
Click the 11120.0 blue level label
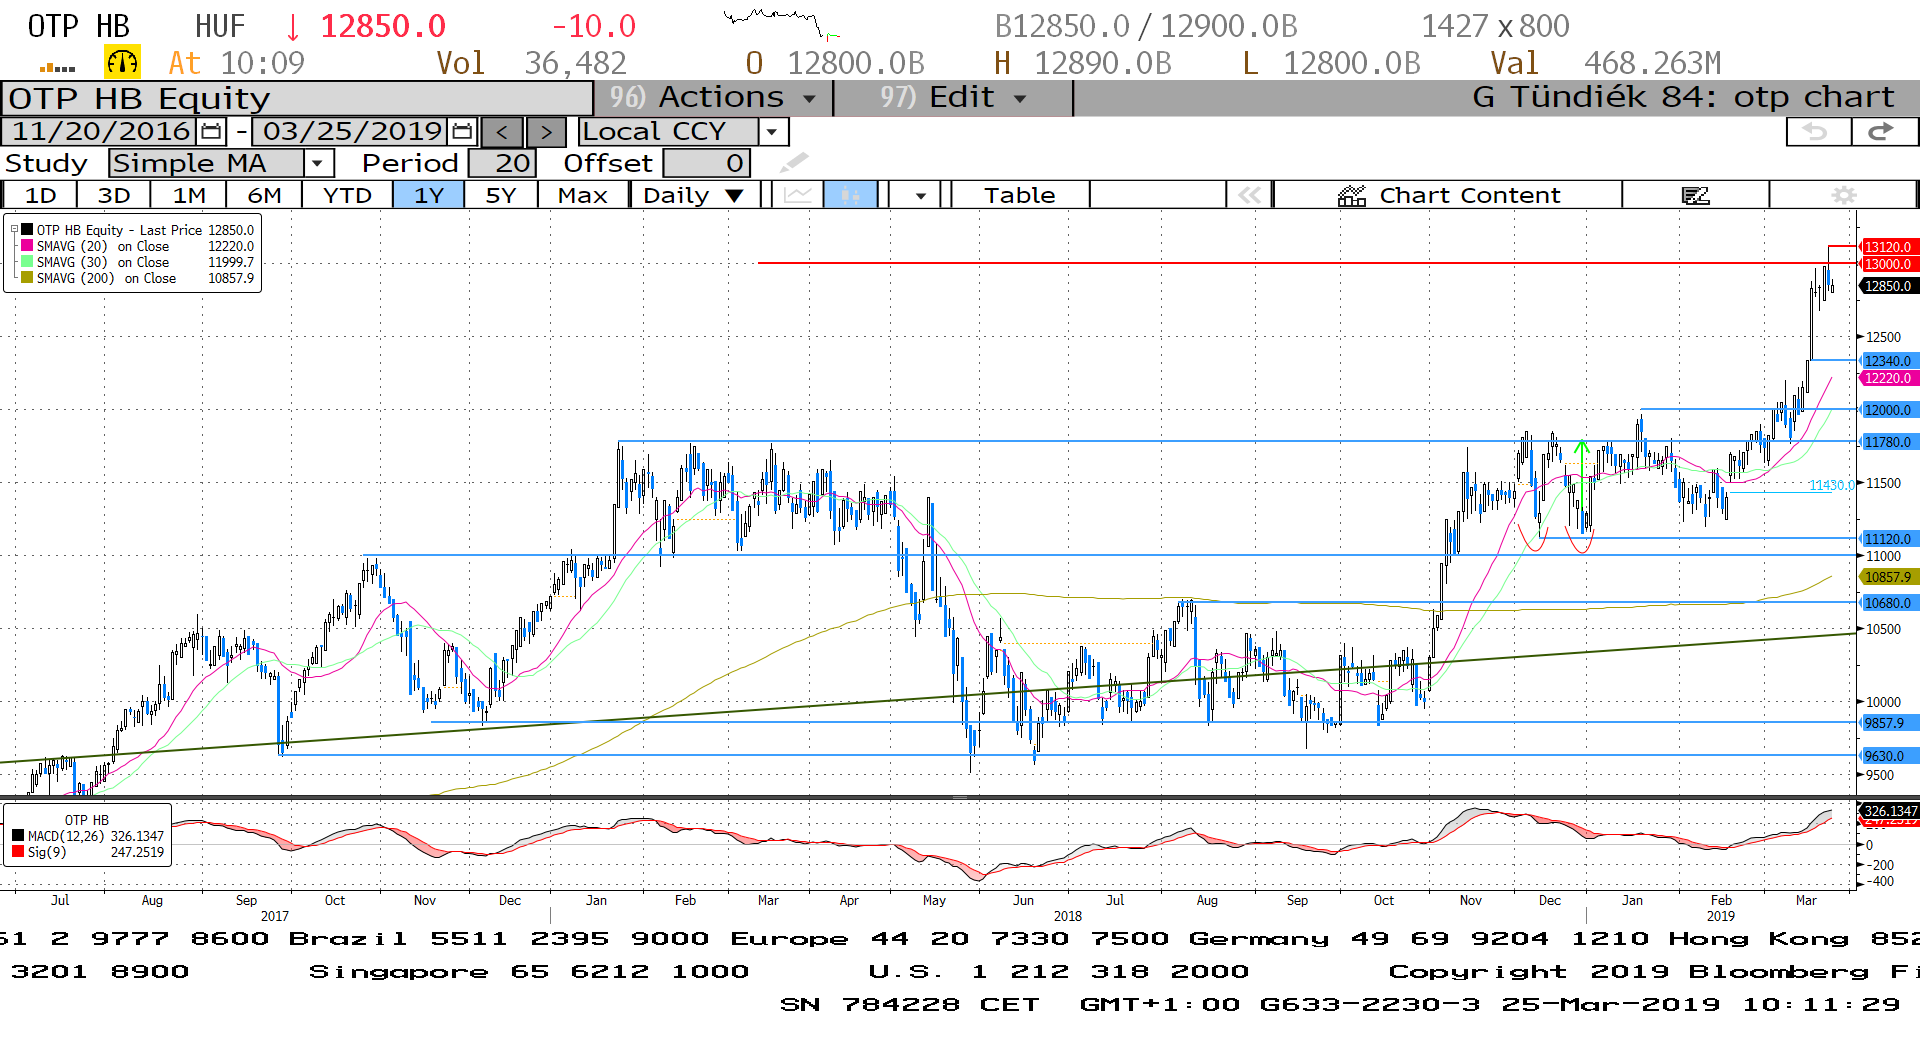point(1888,539)
